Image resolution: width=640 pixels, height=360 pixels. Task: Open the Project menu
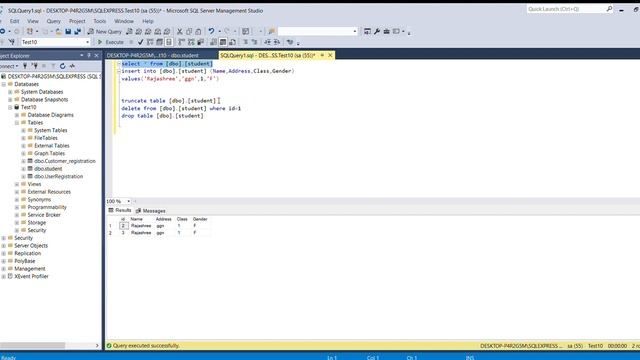[x=77, y=21]
